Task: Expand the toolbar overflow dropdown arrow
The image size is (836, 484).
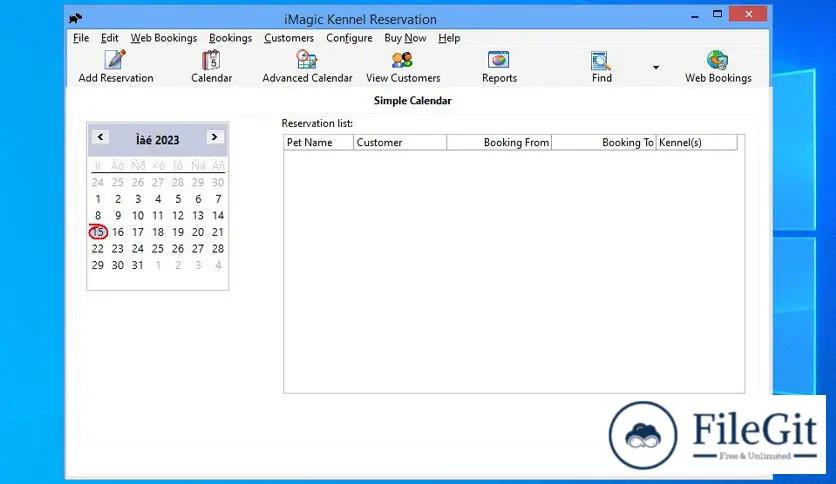Action: tap(656, 67)
